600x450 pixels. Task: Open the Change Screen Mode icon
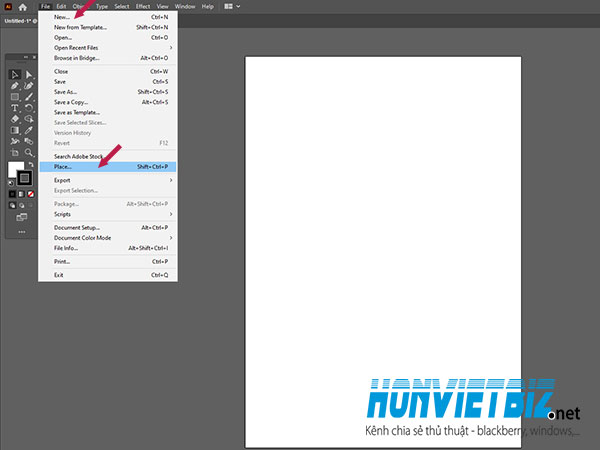coord(21,217)
